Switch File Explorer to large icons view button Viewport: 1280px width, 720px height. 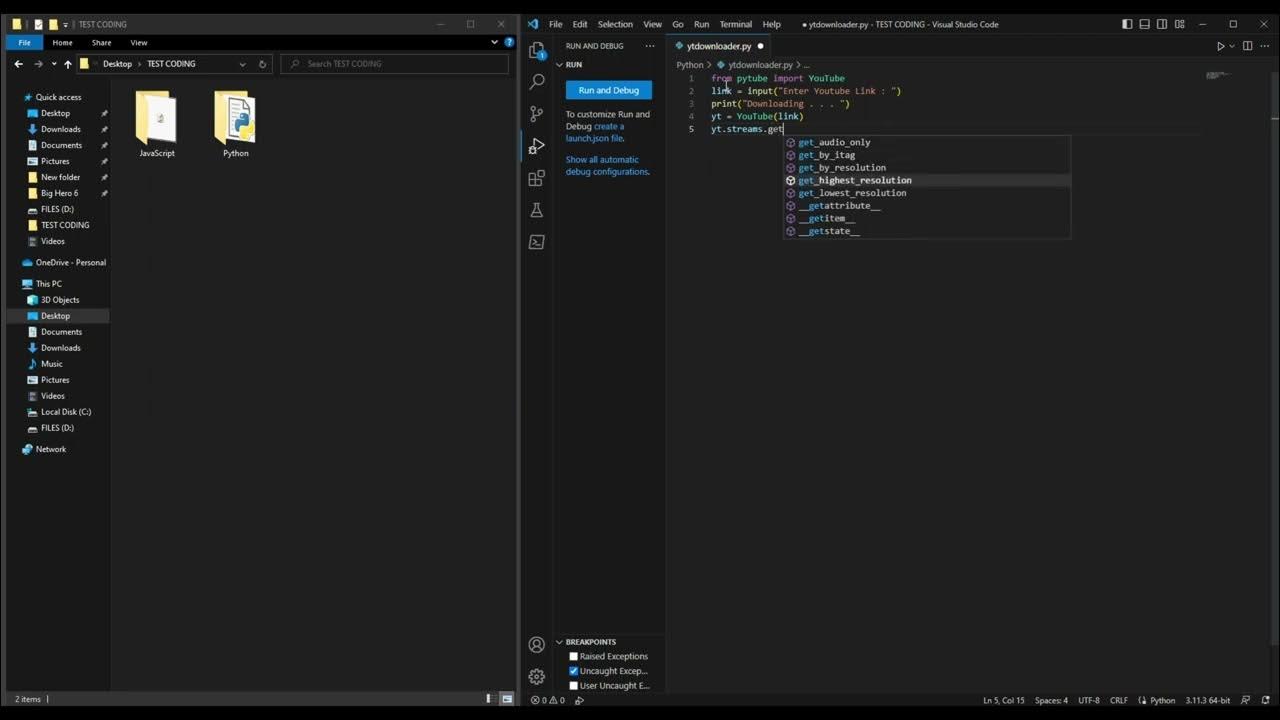[507, 699]
